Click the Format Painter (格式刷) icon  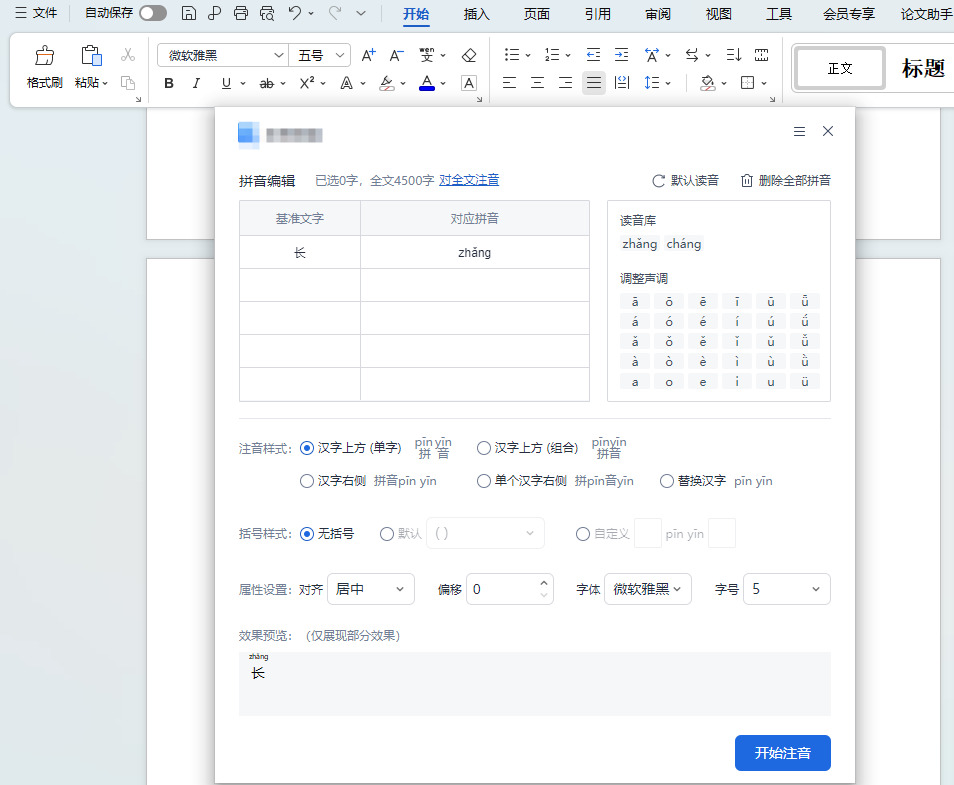44,56
